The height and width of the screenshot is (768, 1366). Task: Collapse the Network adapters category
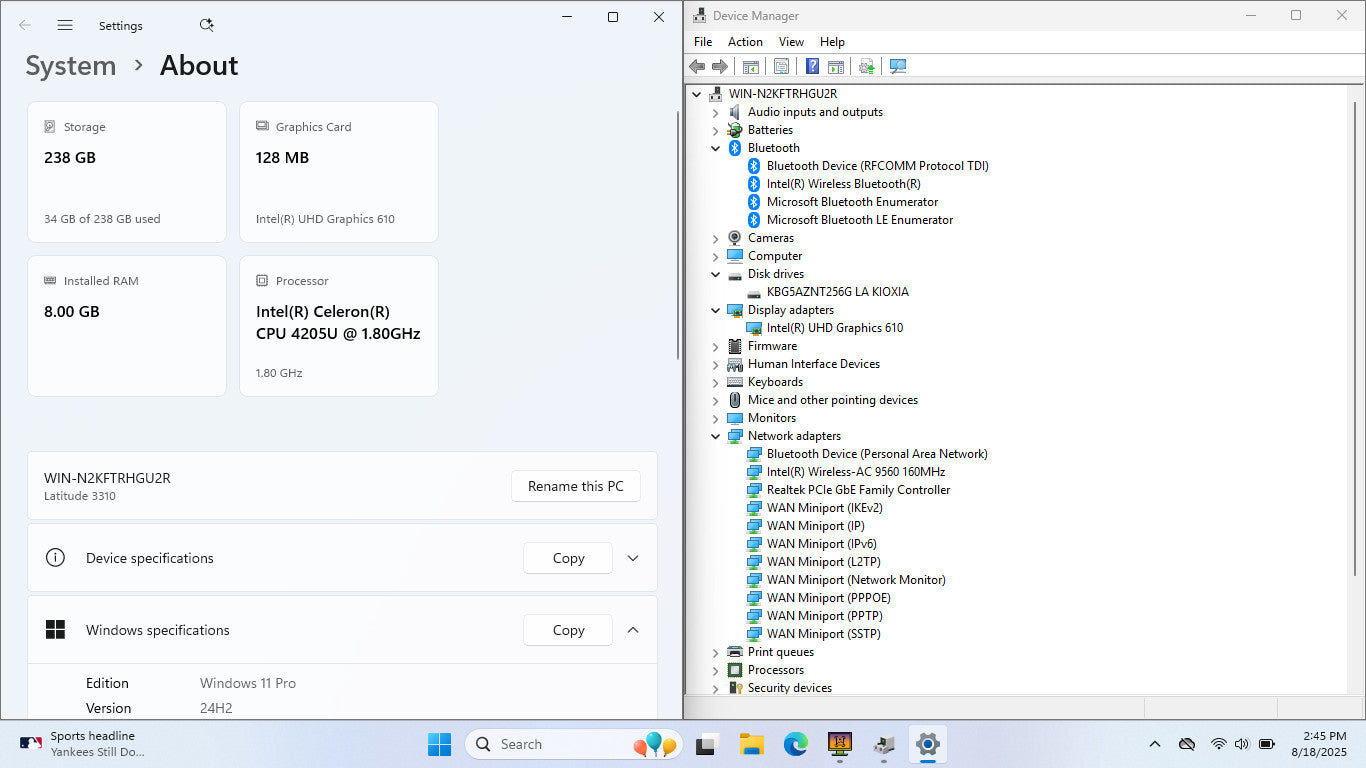tap(716, 436)
